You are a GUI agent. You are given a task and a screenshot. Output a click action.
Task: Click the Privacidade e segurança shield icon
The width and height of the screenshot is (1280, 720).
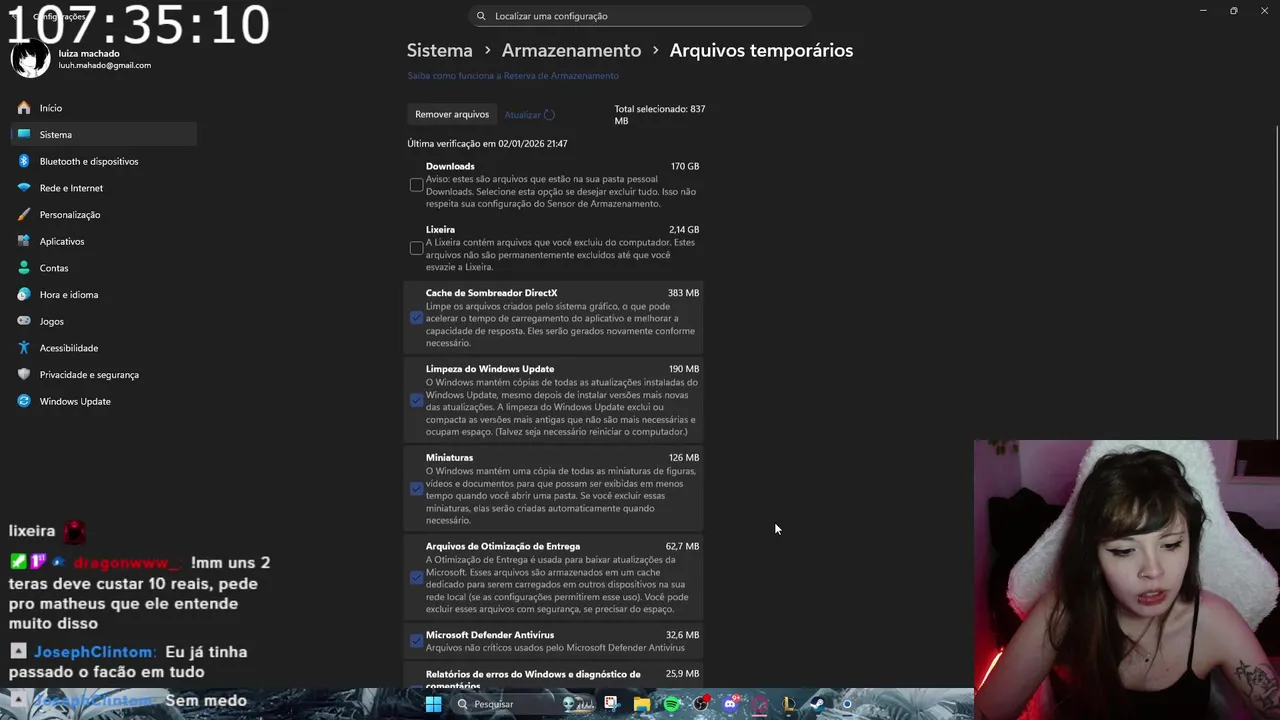(x=24, y=374)
